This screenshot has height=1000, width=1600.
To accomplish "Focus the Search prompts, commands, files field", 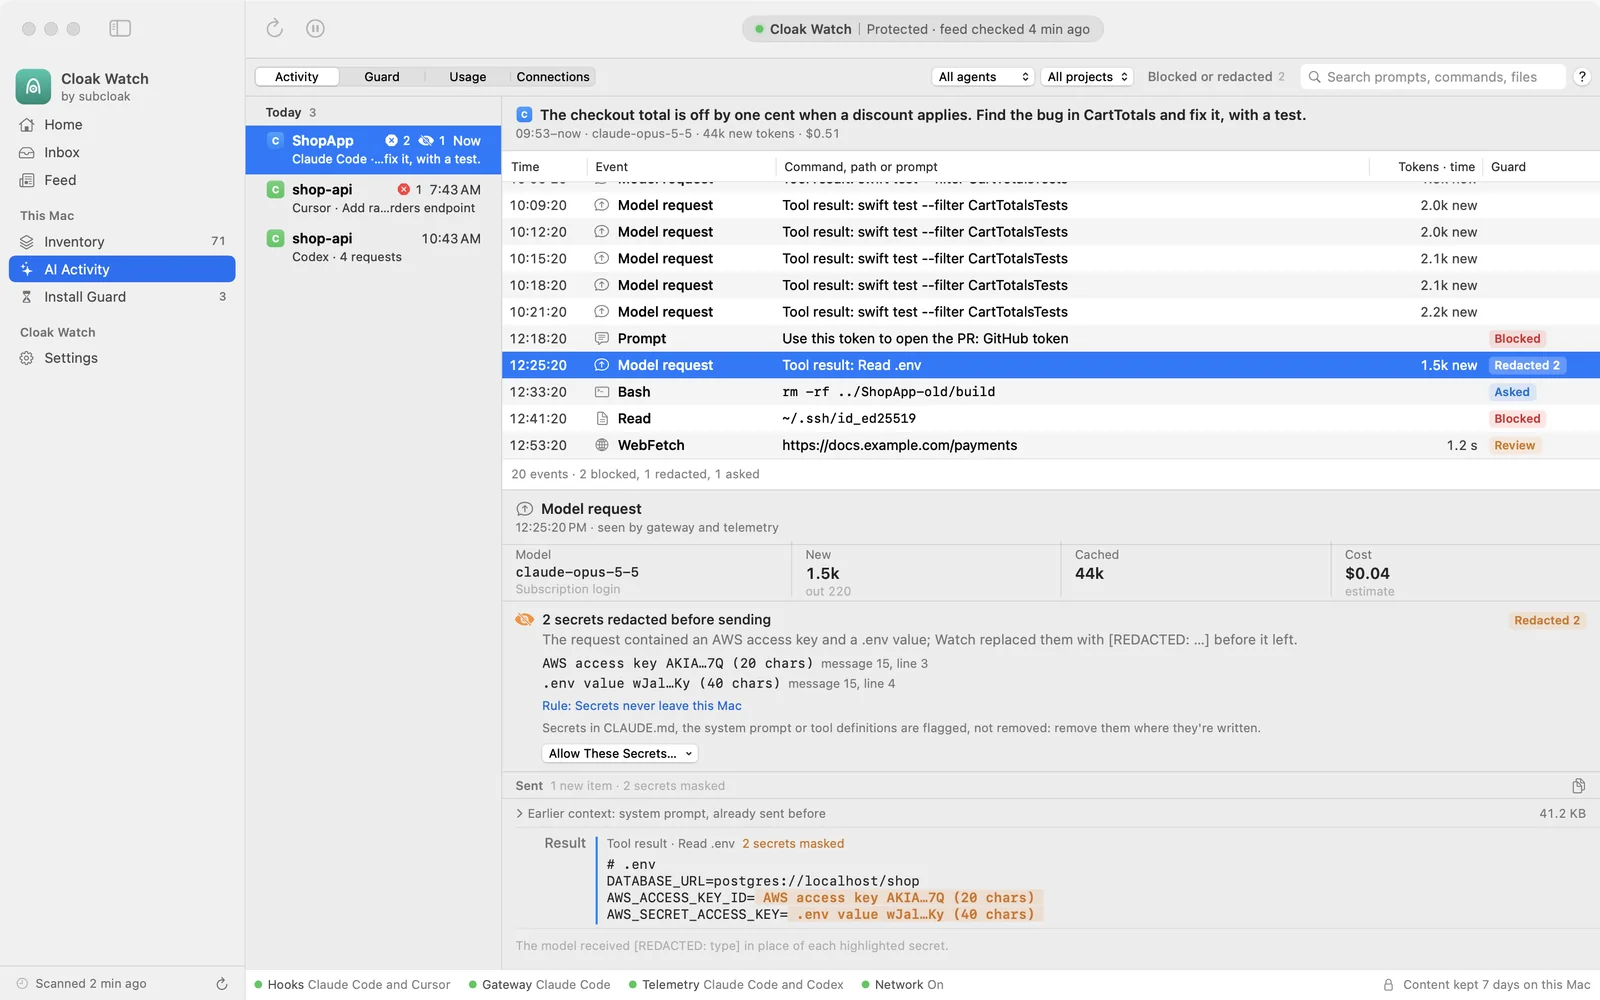I will pyautogui.click(x=1432, y=77).
